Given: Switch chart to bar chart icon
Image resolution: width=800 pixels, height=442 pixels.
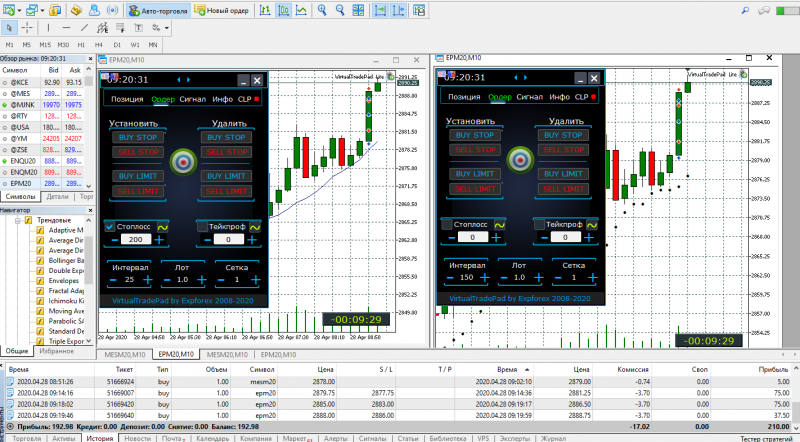Looking at the screenshot, I should [x=265, y=10].
